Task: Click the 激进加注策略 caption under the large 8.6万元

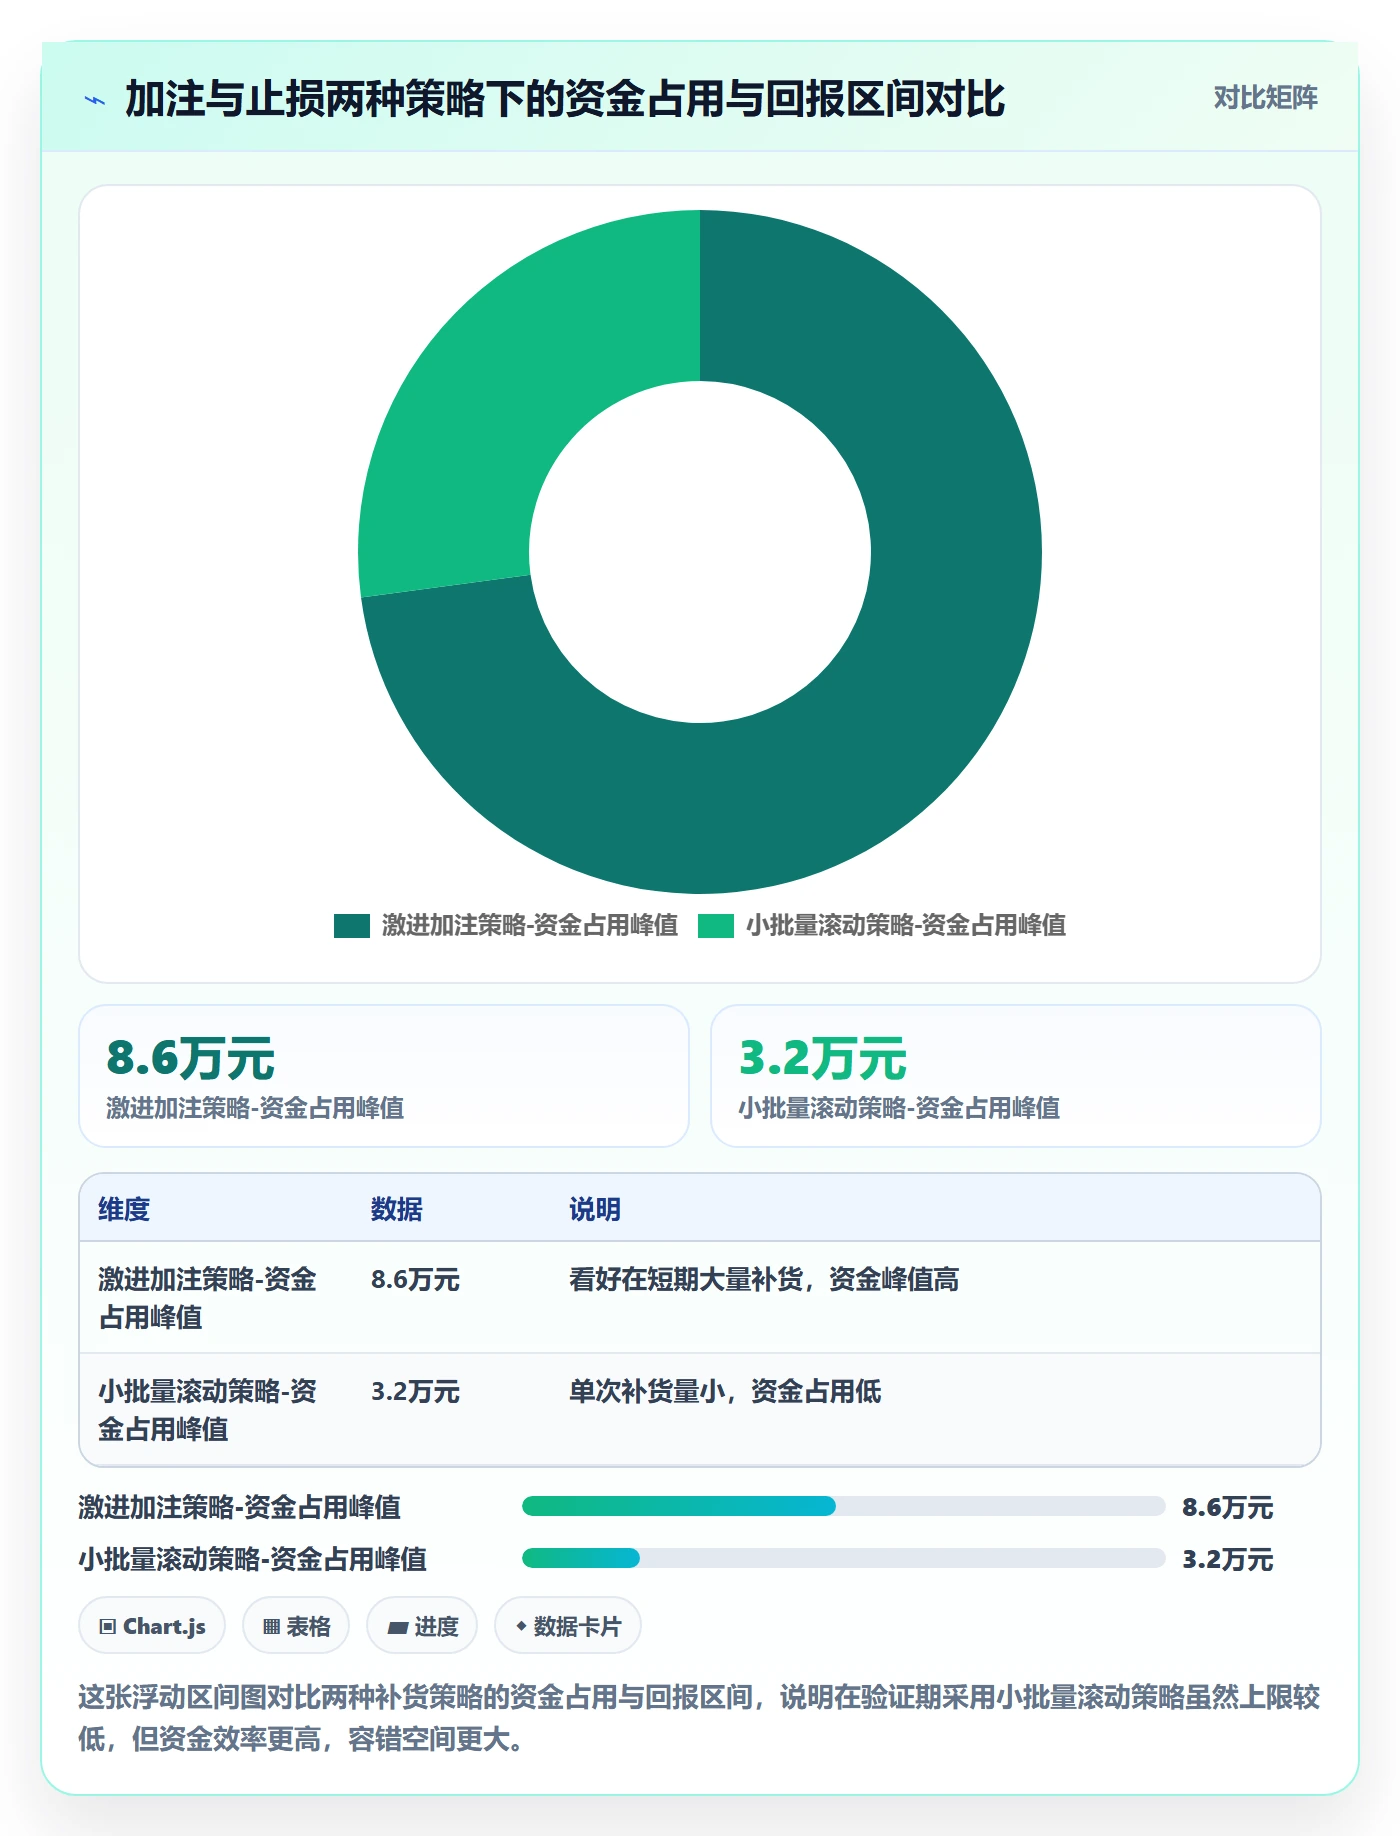Action: point(255,1108)
